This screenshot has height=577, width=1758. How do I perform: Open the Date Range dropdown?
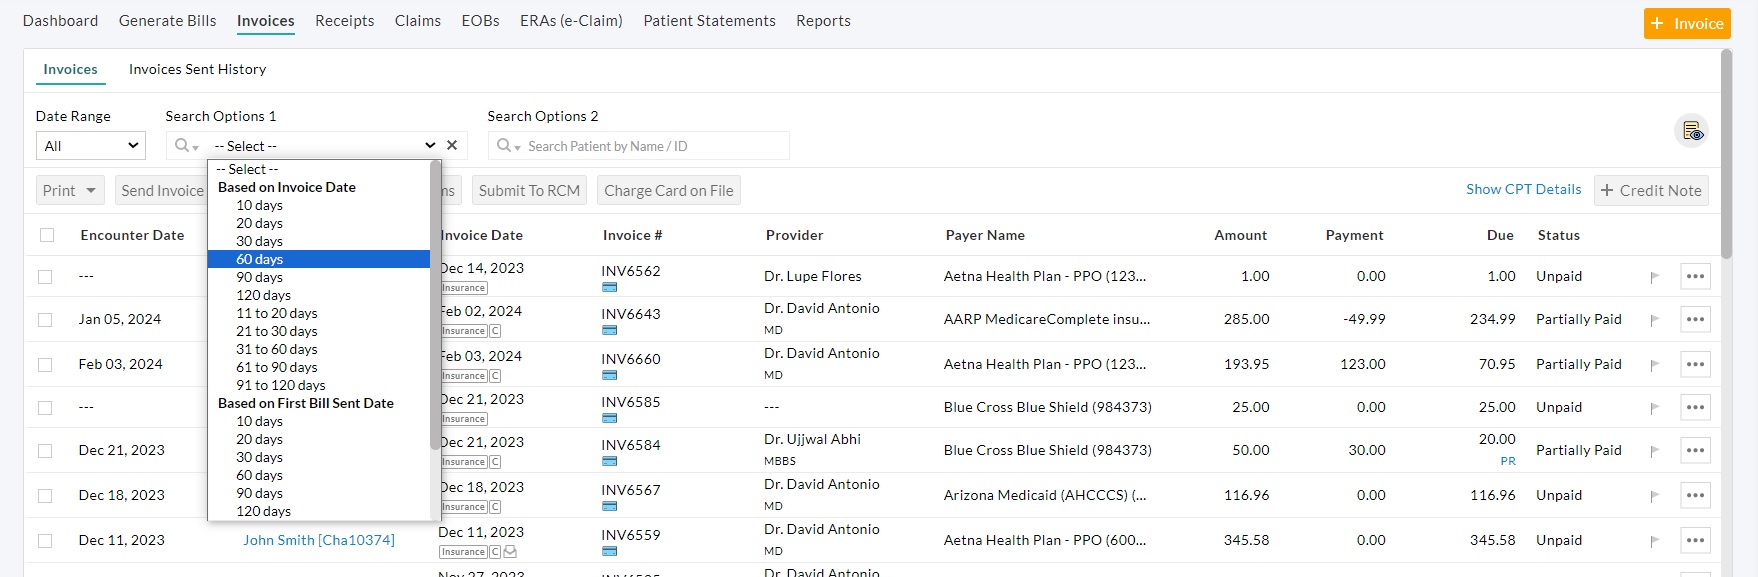[91, 146]
